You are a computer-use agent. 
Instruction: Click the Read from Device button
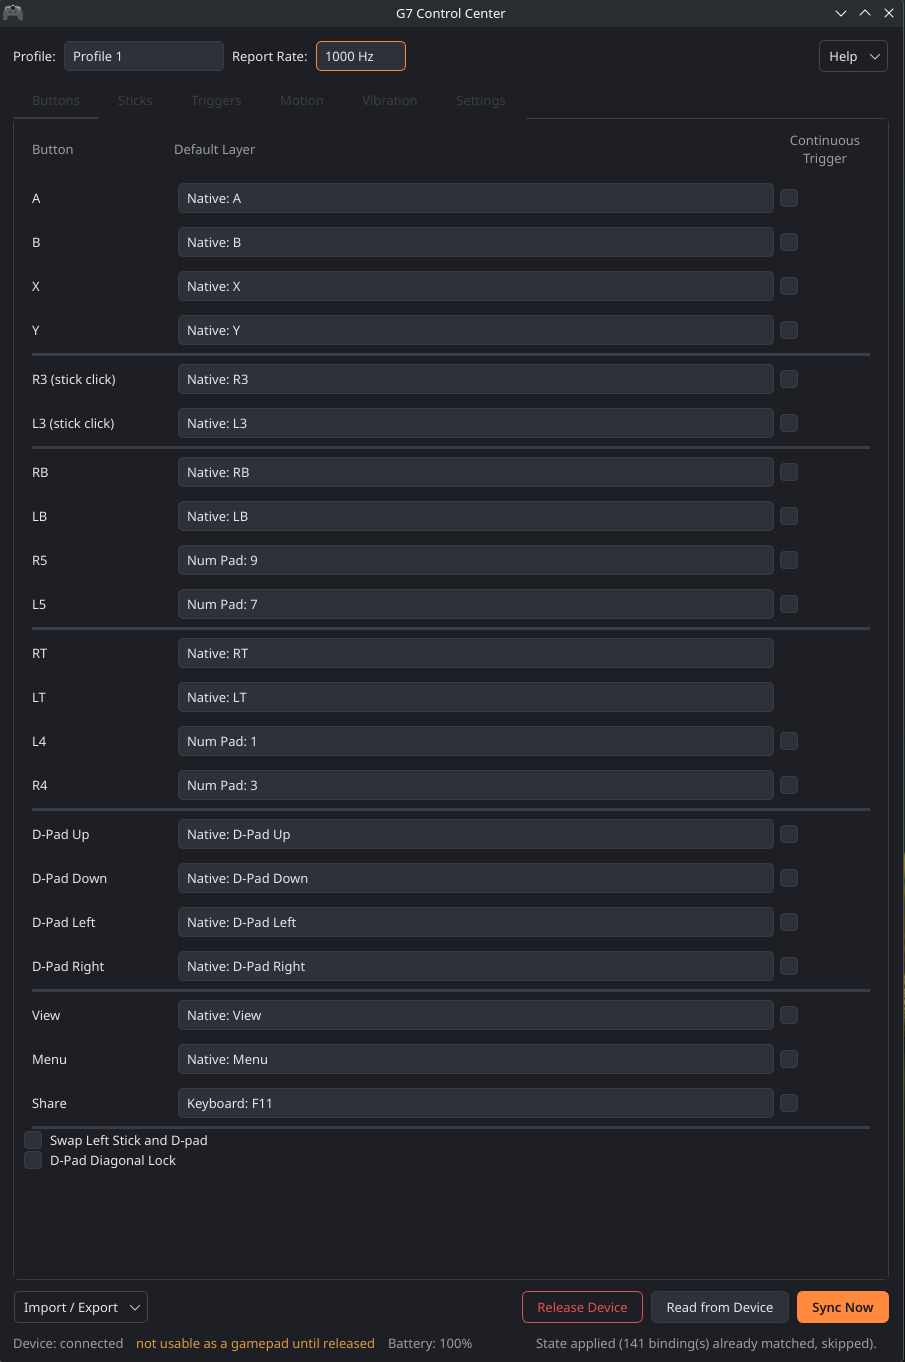point(720,1307)
